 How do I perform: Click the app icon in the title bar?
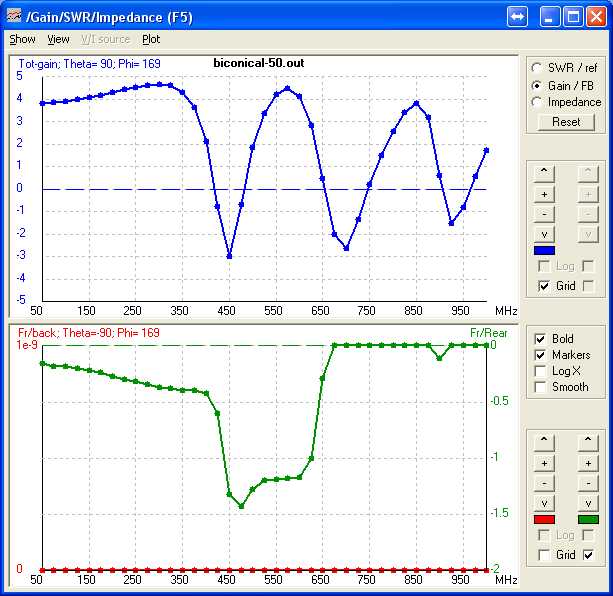[x=15, y=16]
